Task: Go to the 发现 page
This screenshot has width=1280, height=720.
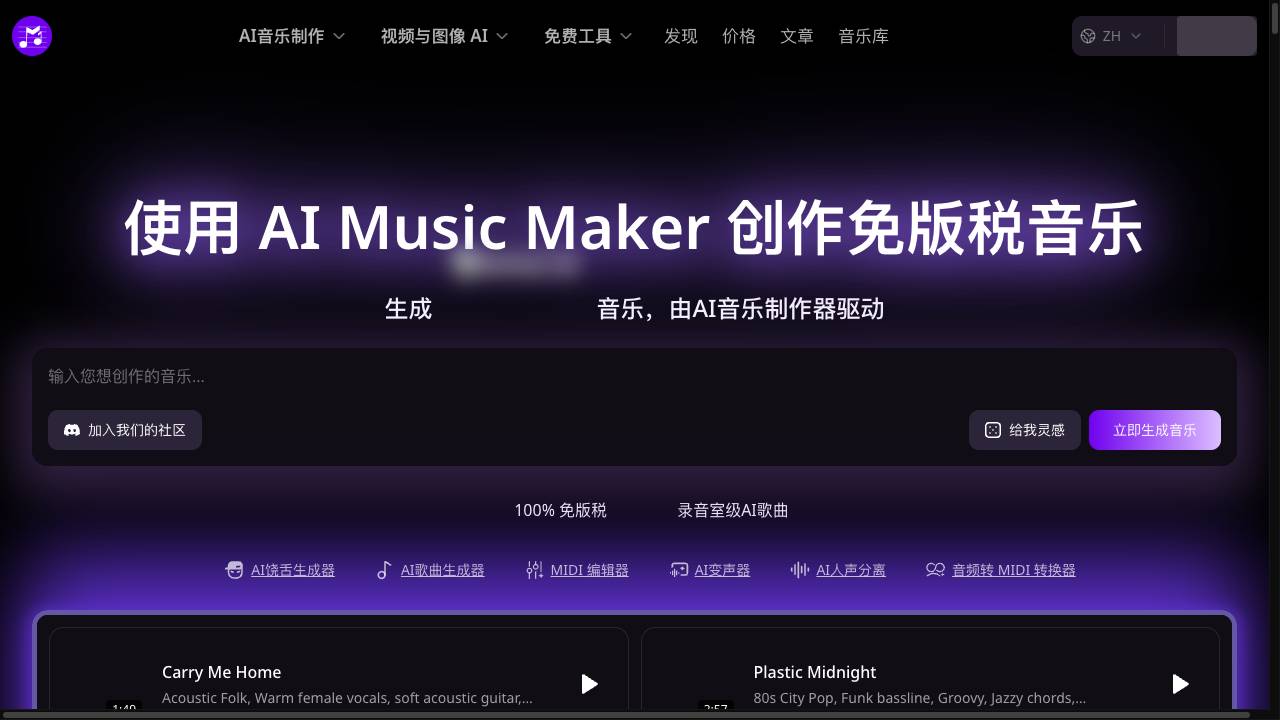Action: pos(681,36)
